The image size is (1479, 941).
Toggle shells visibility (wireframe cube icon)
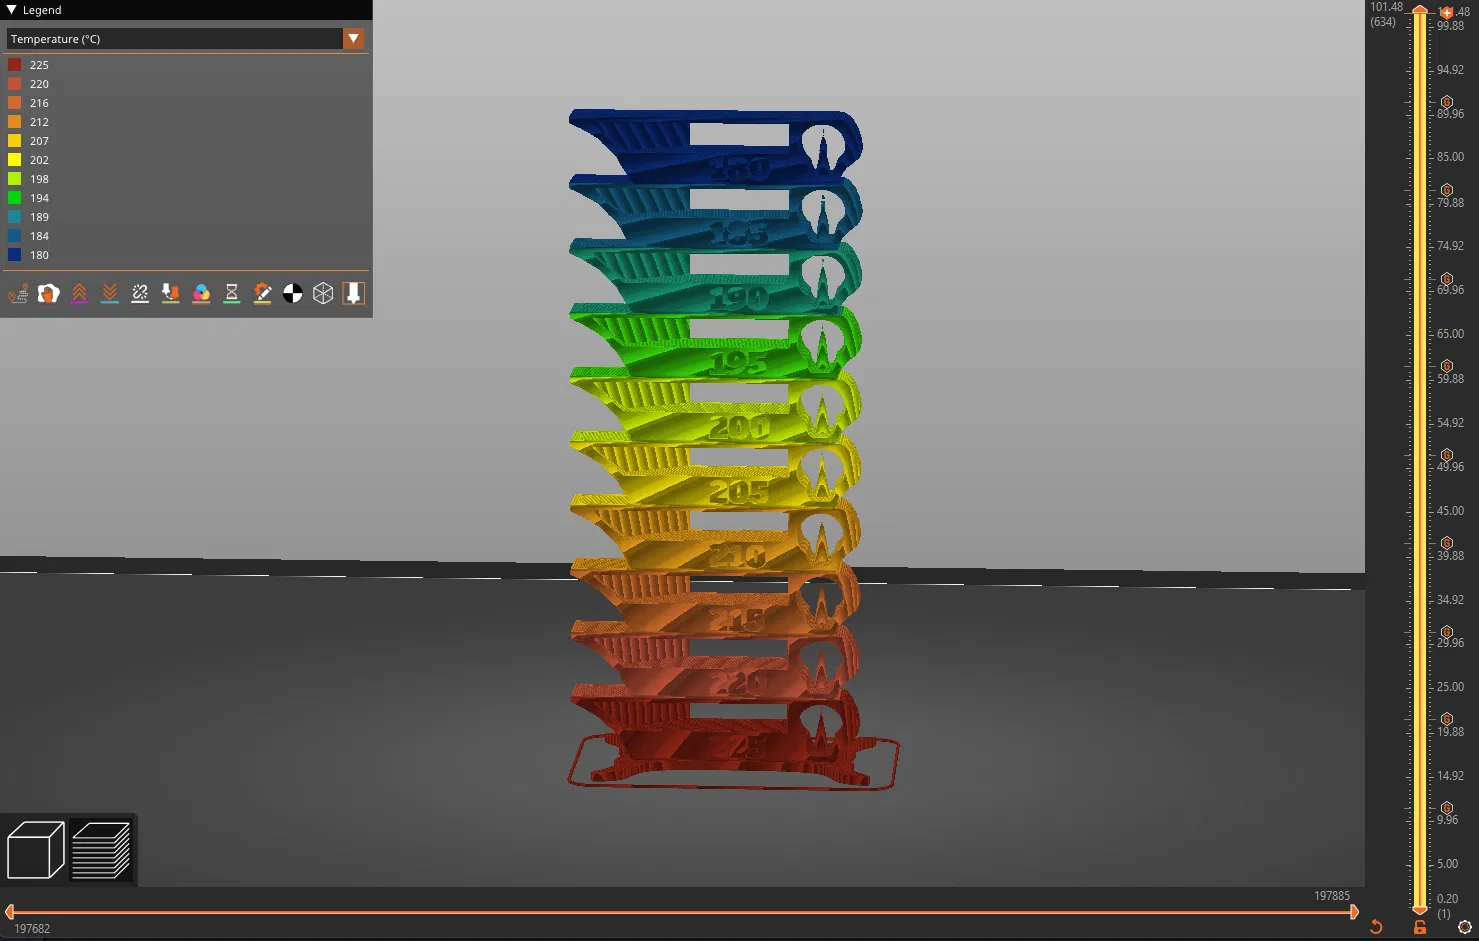(x=323, y=293)
